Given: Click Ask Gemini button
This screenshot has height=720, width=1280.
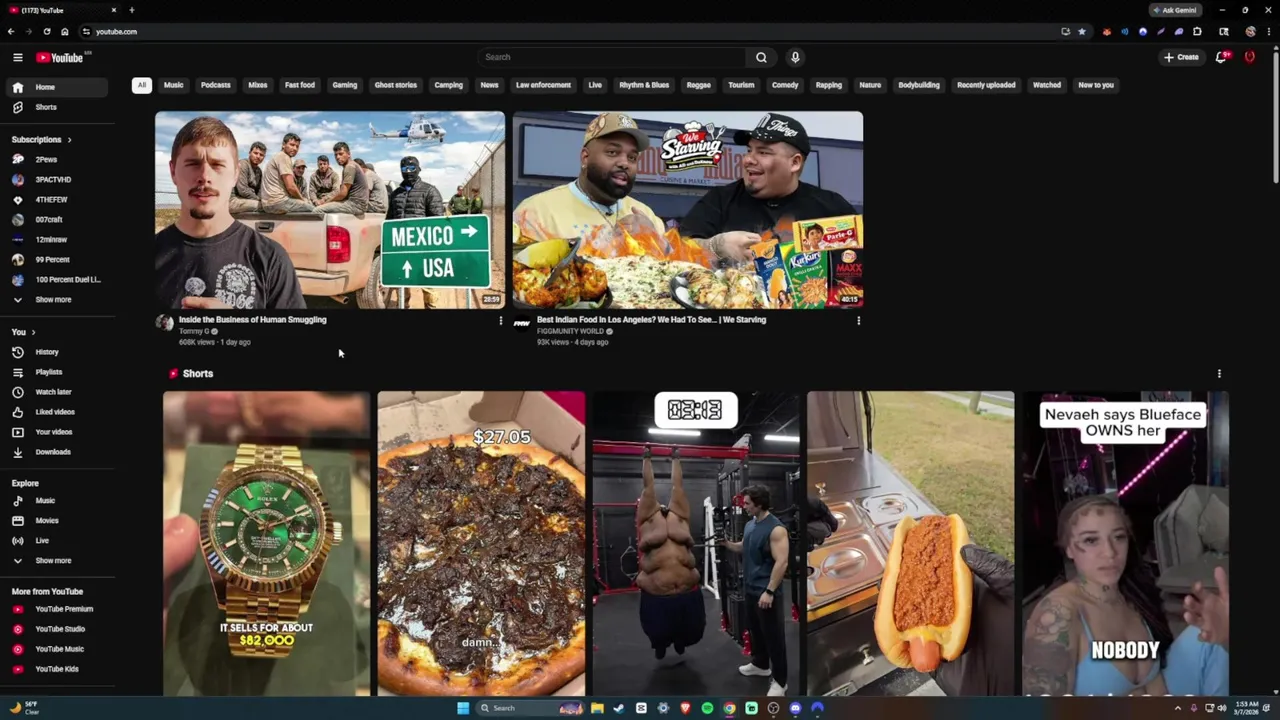Looking at the screenshot, I should pos(1174,10).
